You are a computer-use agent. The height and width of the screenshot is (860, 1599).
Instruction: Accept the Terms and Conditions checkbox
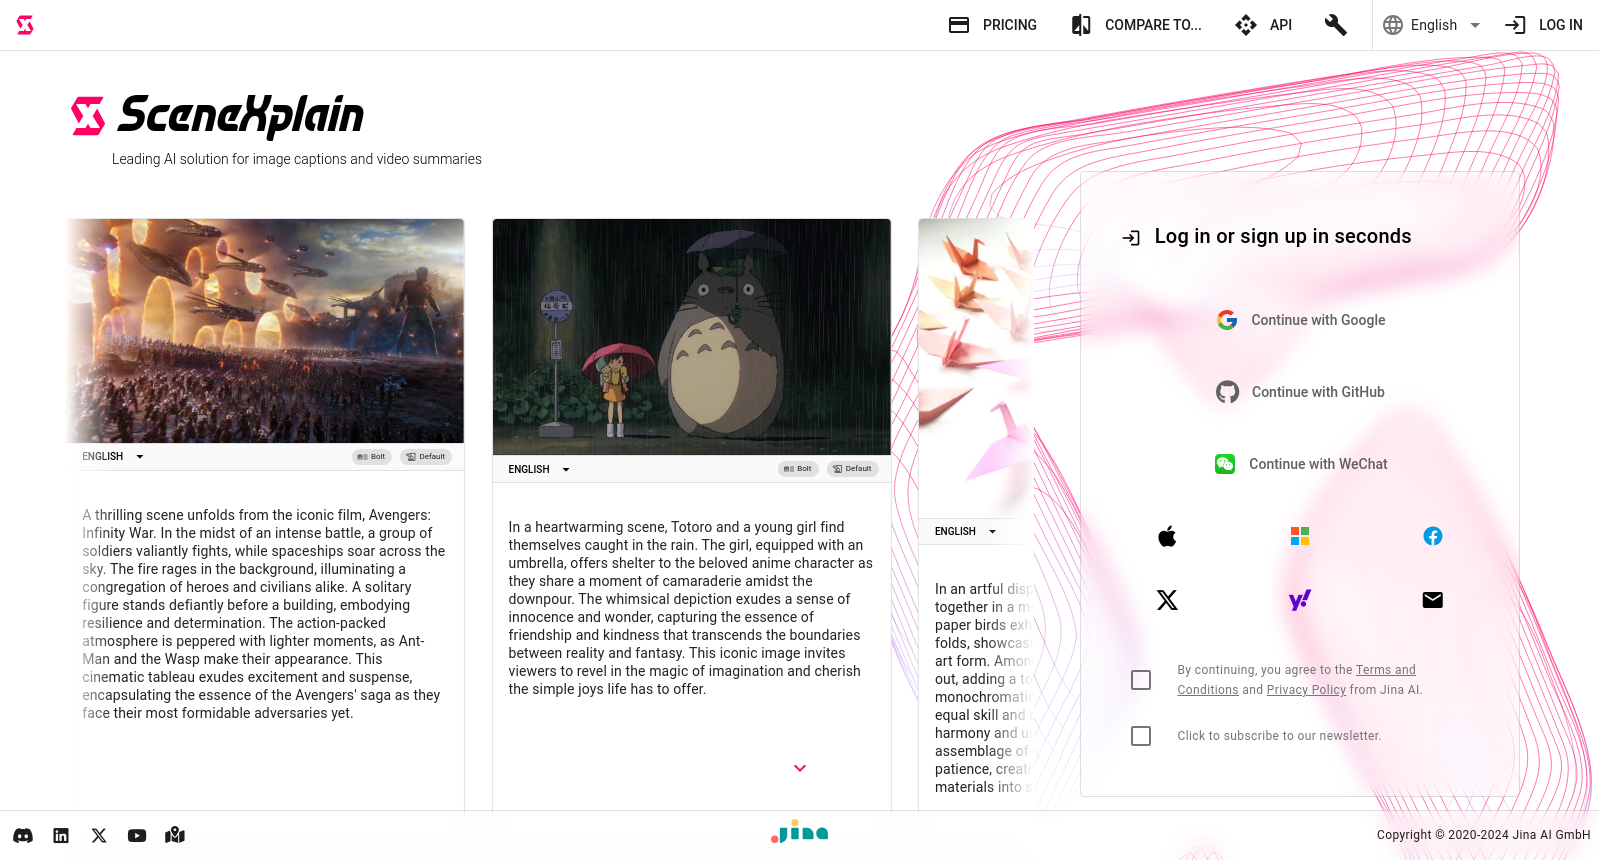(x=1141, y=680)
